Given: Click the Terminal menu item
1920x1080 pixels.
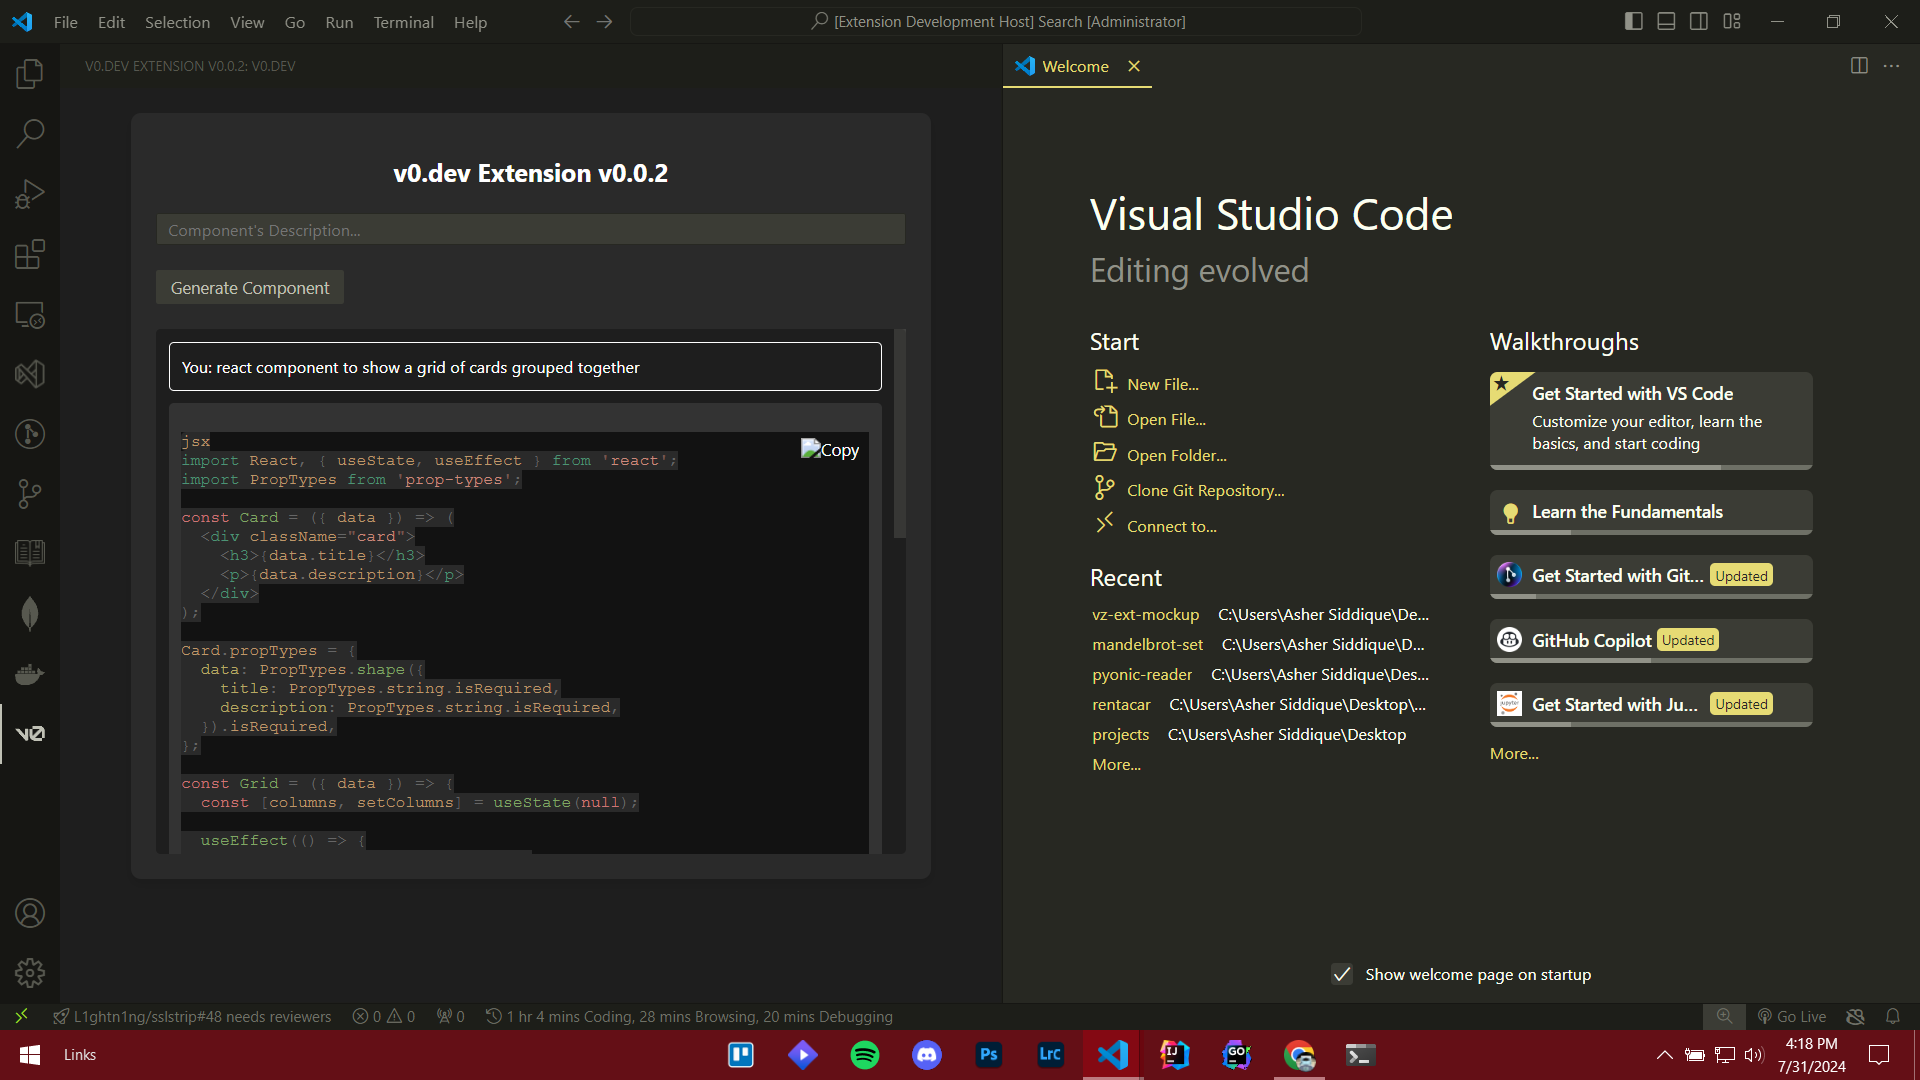Looking at the screenshot, I should point(402,21).
